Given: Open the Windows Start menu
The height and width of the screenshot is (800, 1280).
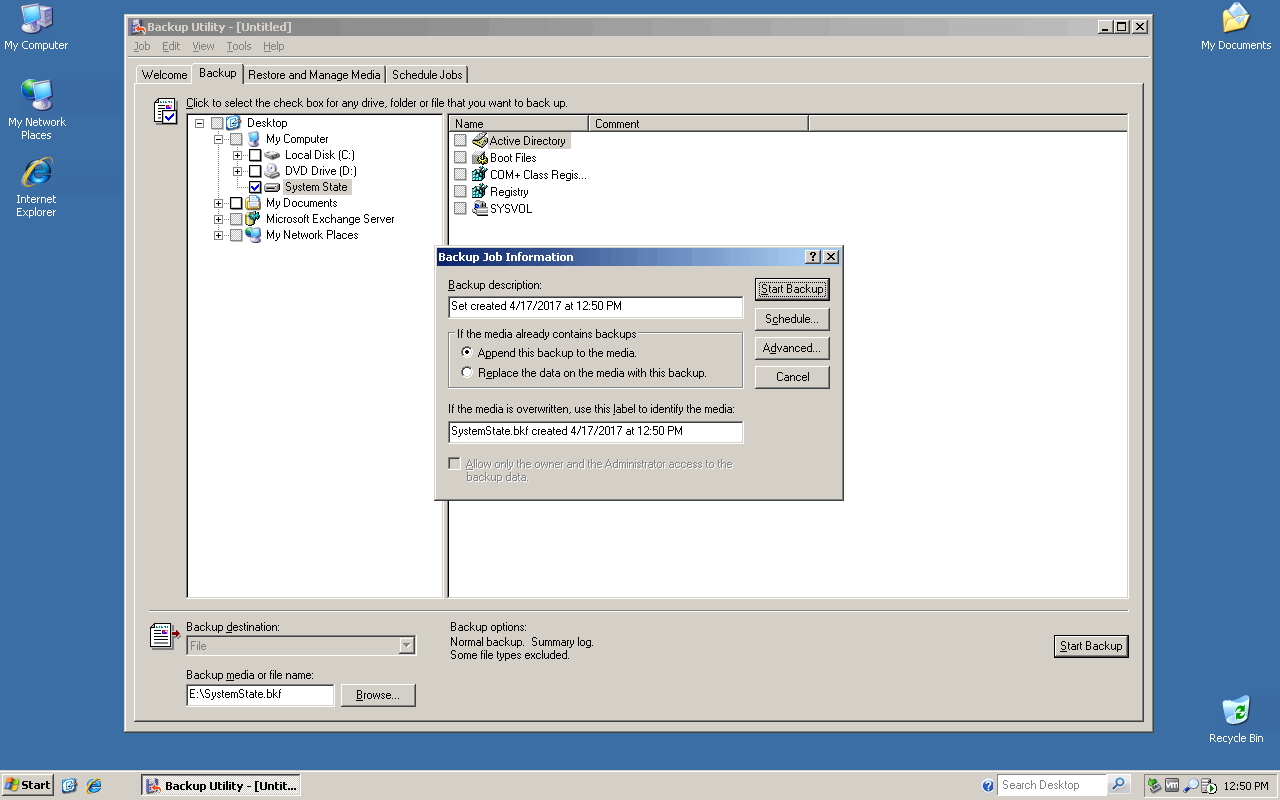Looking at the screenshot, I should 28,785.
